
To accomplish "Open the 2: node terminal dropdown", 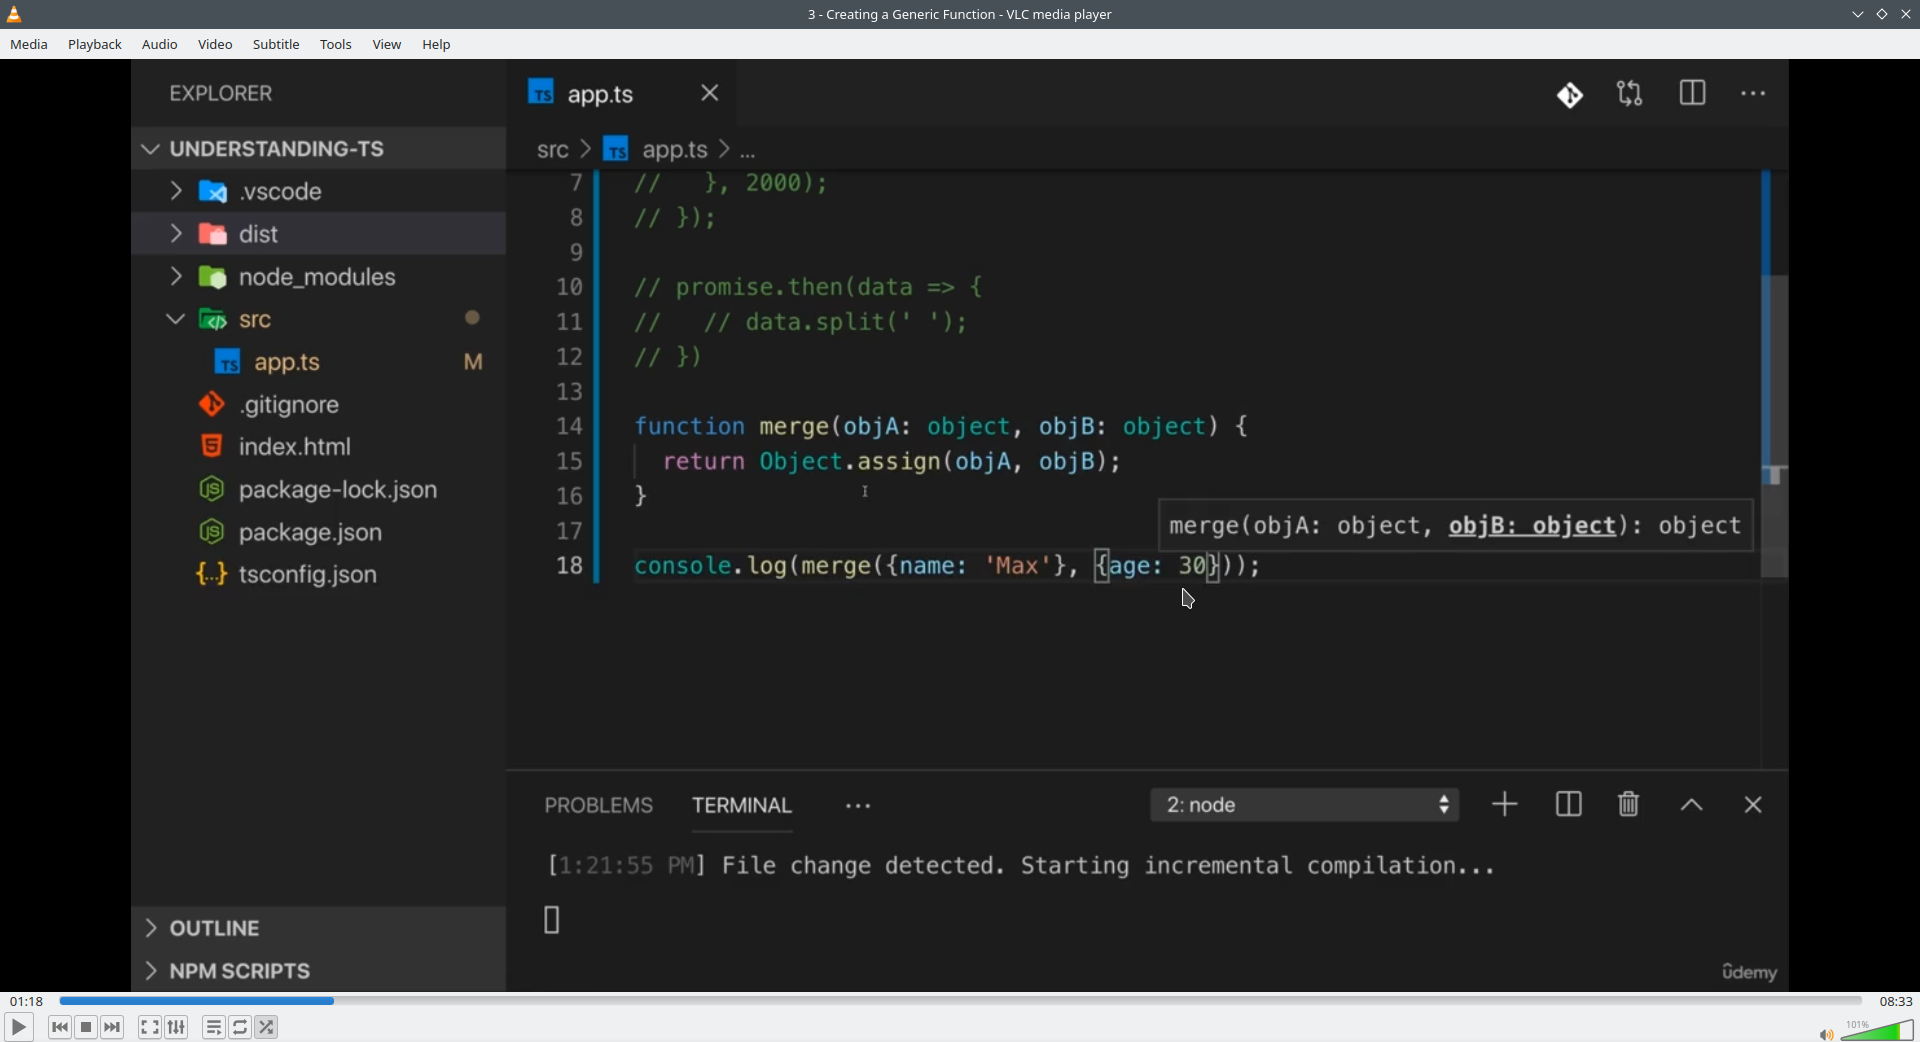I will [1305, 805].
